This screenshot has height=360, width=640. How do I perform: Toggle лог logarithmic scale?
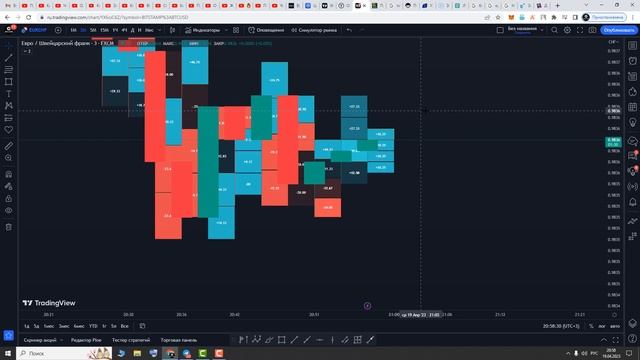[x=602, y=326]
